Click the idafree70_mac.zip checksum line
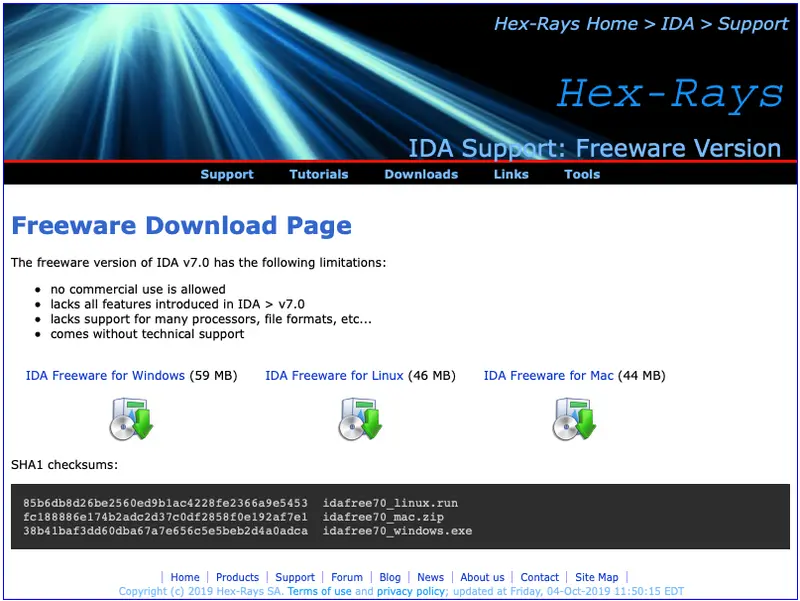800x601 pixels. click(x=233, y=517)
